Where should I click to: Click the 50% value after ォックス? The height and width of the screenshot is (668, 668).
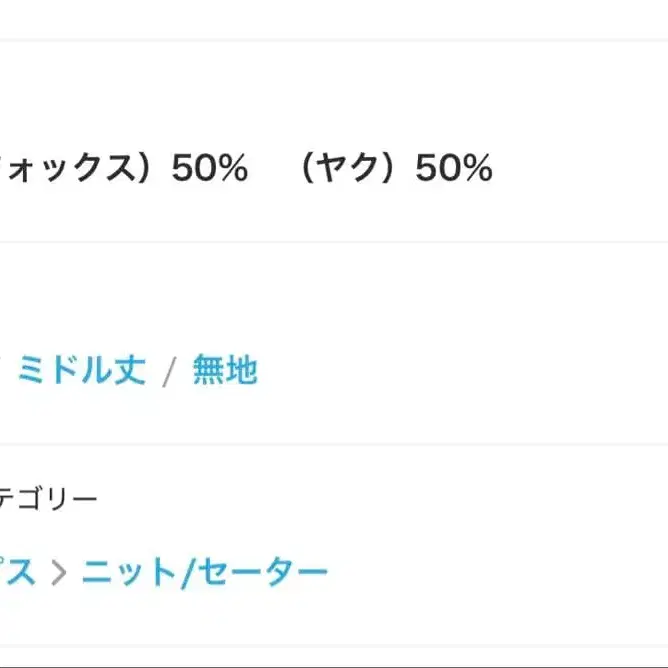pyautogui.click(x=209, y=169)
